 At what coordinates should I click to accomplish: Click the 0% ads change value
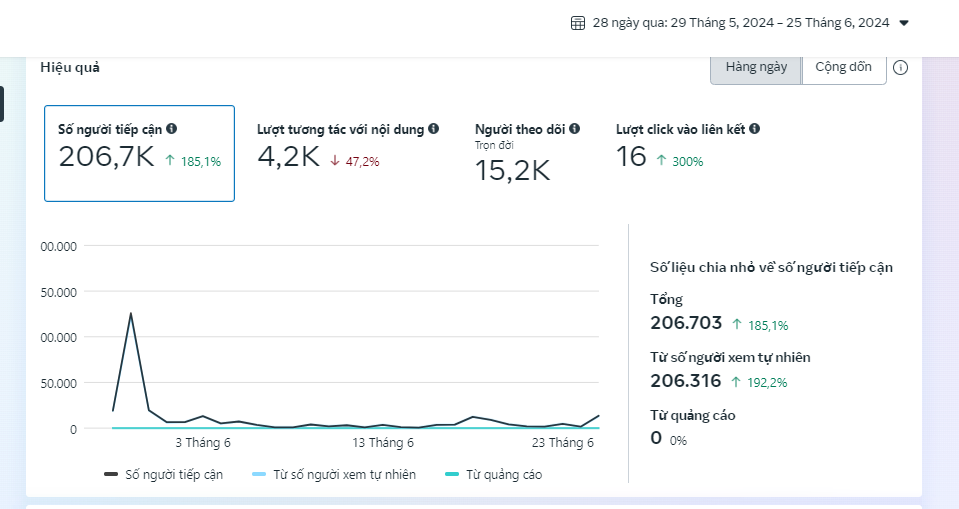tap(678, 440)
